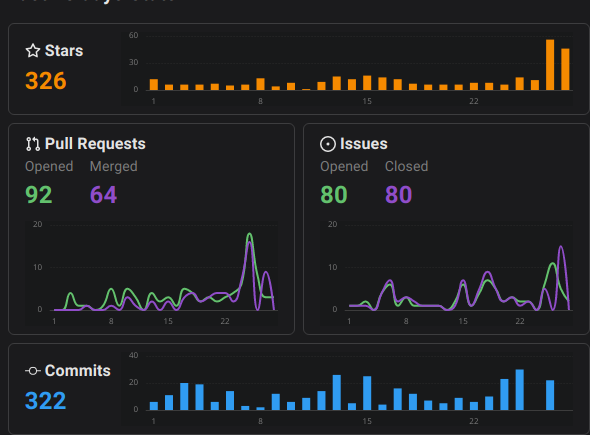This screenshot has width=590, height=435.
Task: Click the highest green peak in Pull Requests chart
Action: 249,234
